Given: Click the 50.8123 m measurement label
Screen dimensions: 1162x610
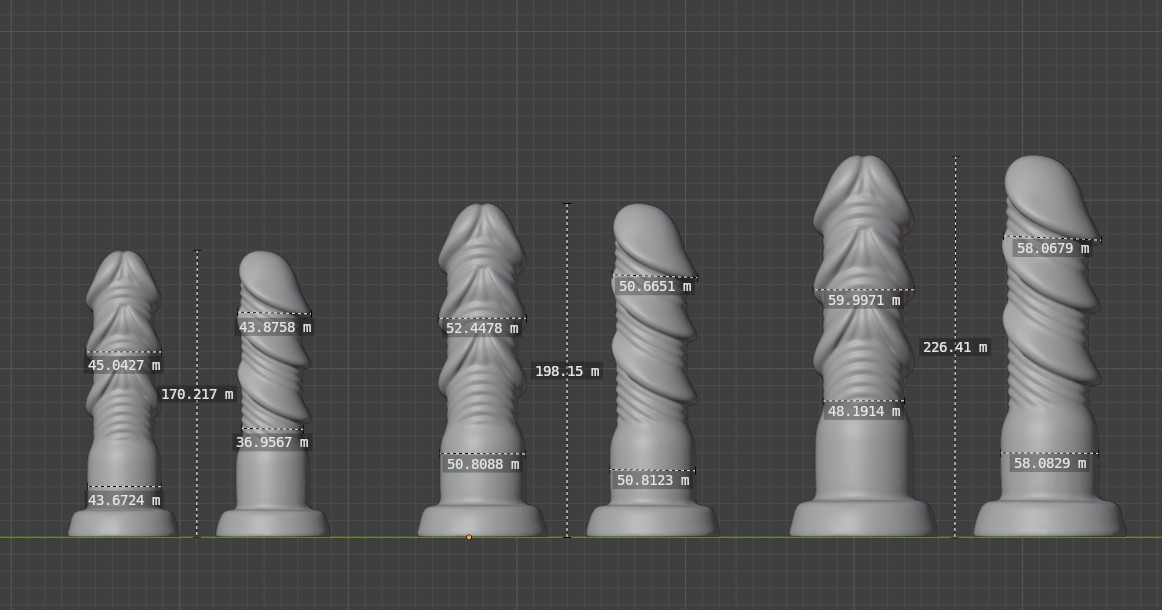Looking at the screenshot, I should [653, 480].
